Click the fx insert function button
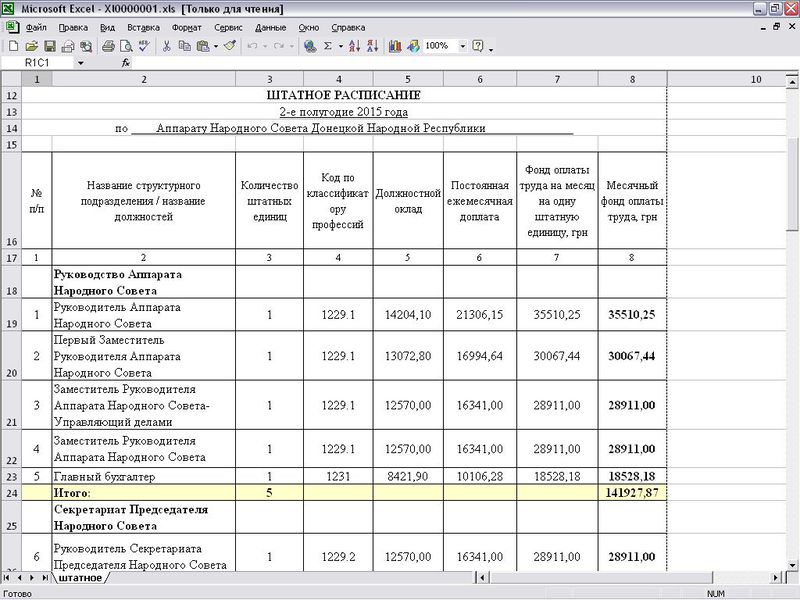Viewport: 800px width, 600px height. point(126,62)
